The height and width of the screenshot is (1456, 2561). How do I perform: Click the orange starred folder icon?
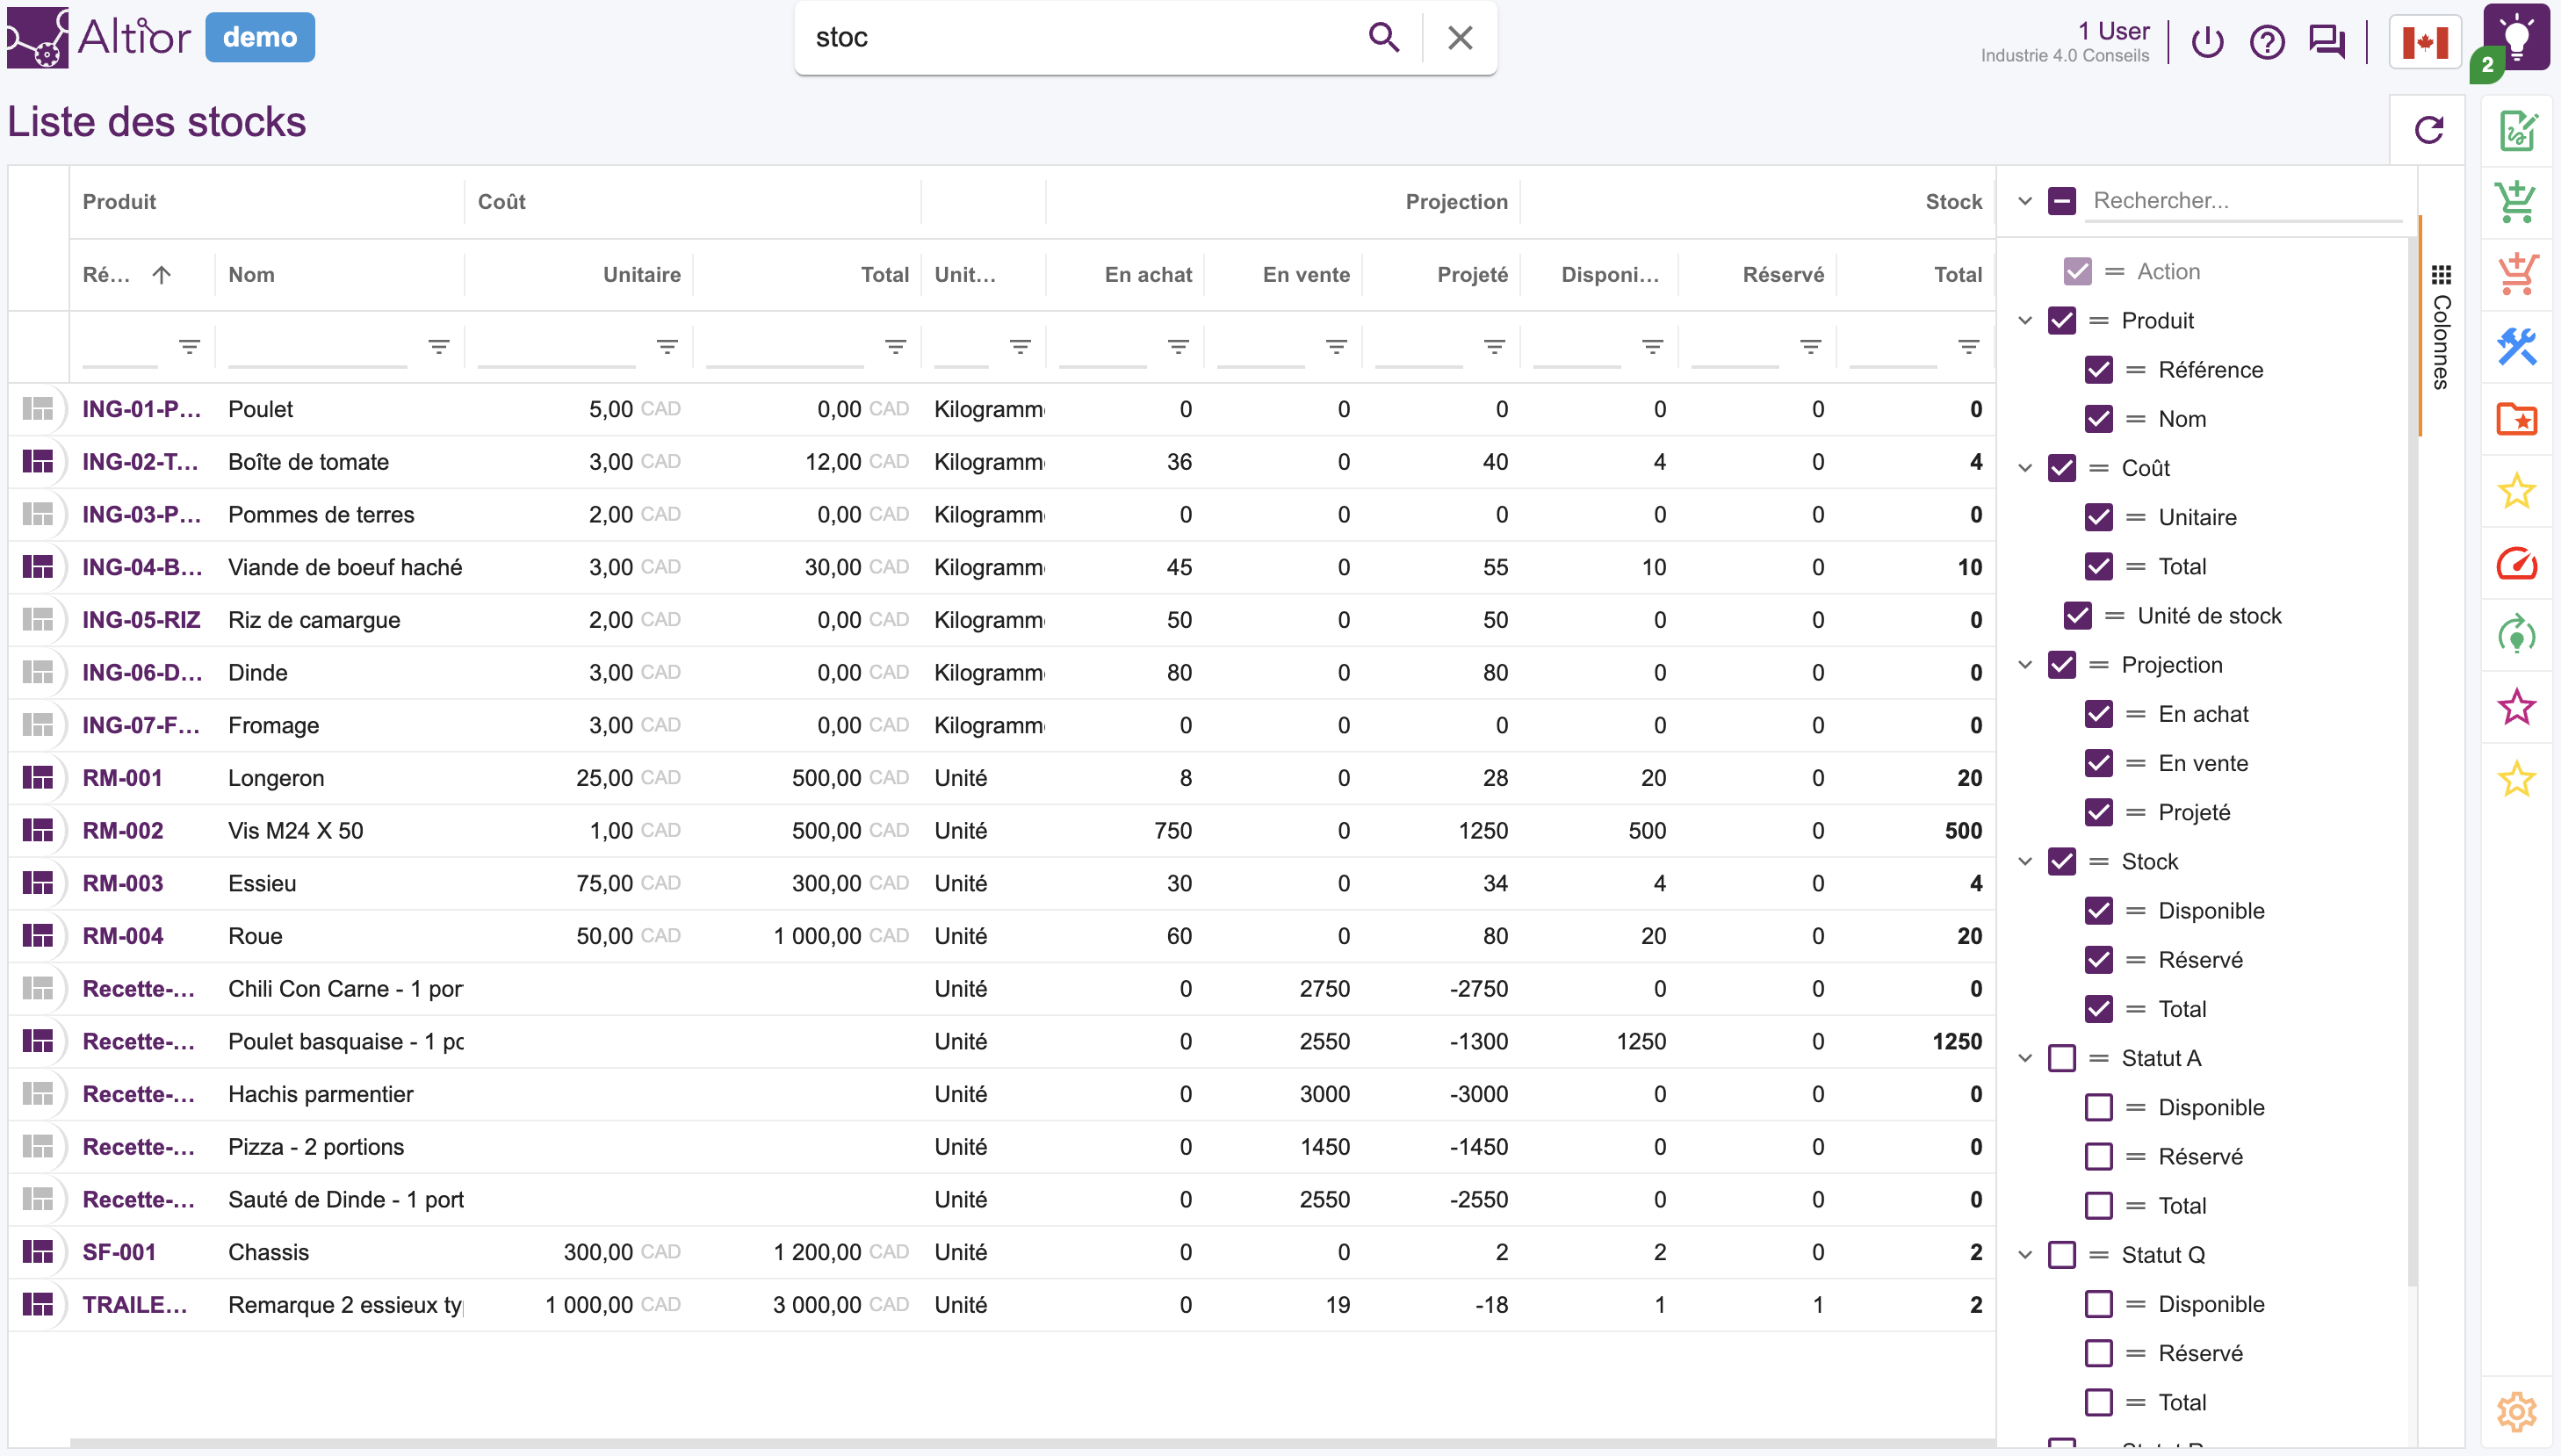[x=2517, y=420]
